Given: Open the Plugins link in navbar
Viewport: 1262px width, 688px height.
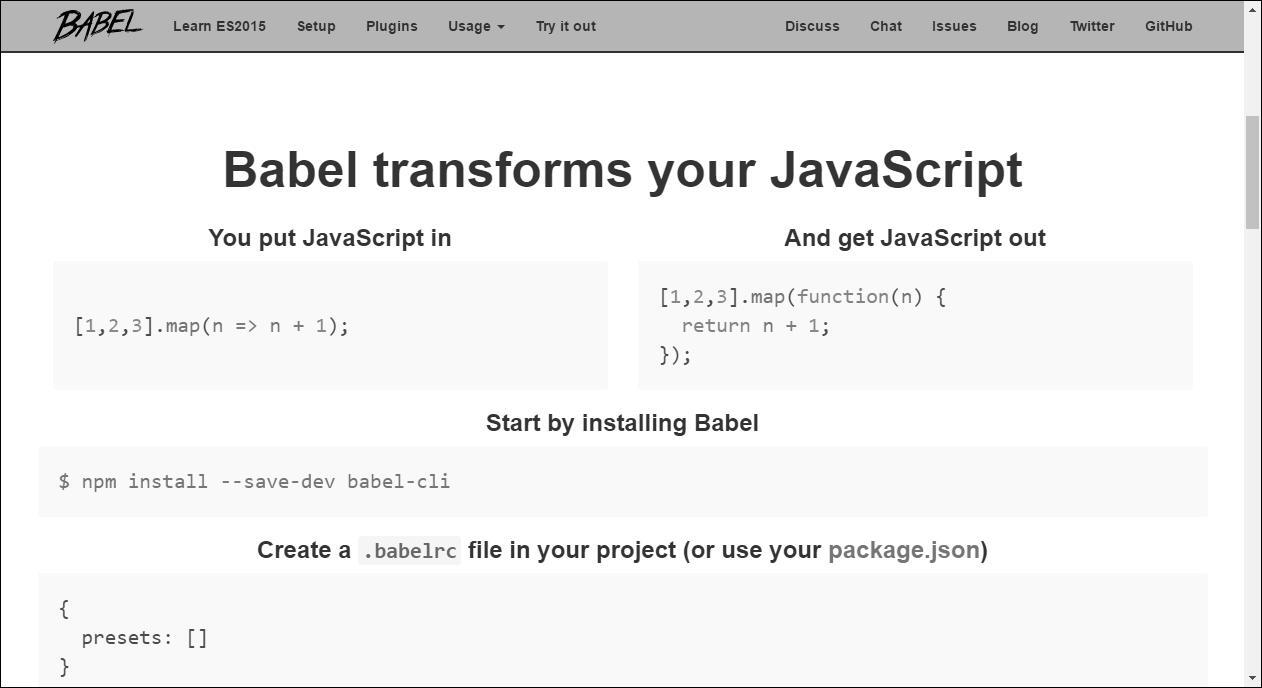Looking at the screenshot, I should click(x=391, y=26).
